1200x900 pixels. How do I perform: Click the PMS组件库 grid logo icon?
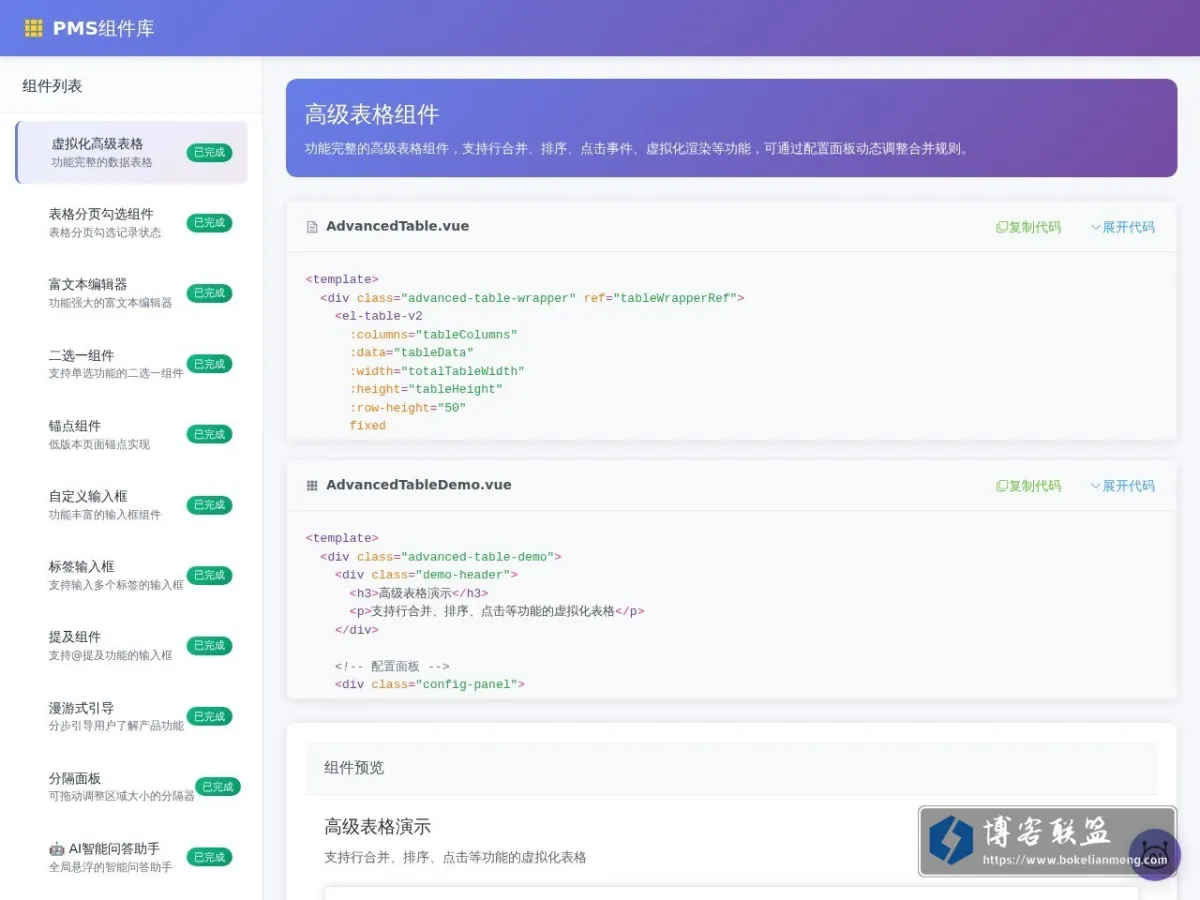click(x=34, y=28)
